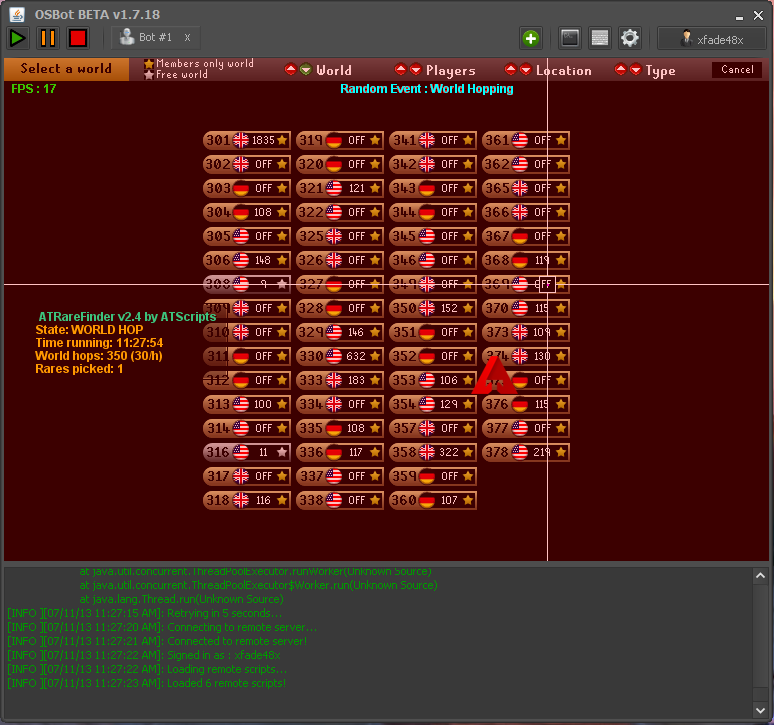Minimize the OSBot window

739,17
